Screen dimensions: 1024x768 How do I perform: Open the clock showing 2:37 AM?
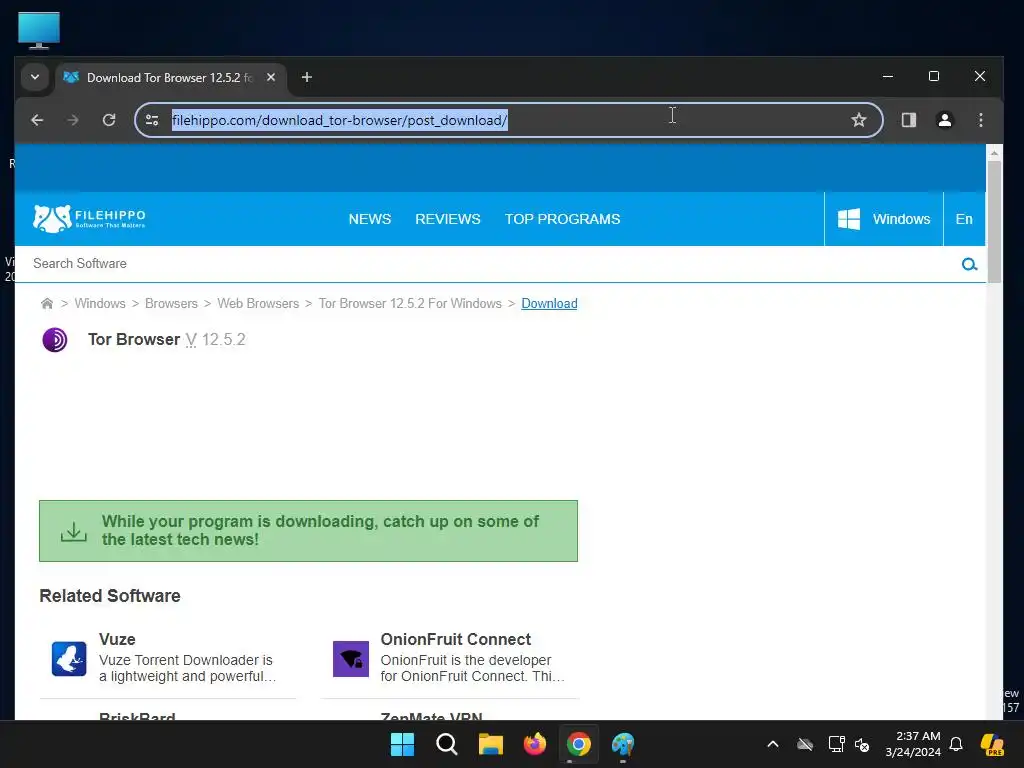(913, 744)
